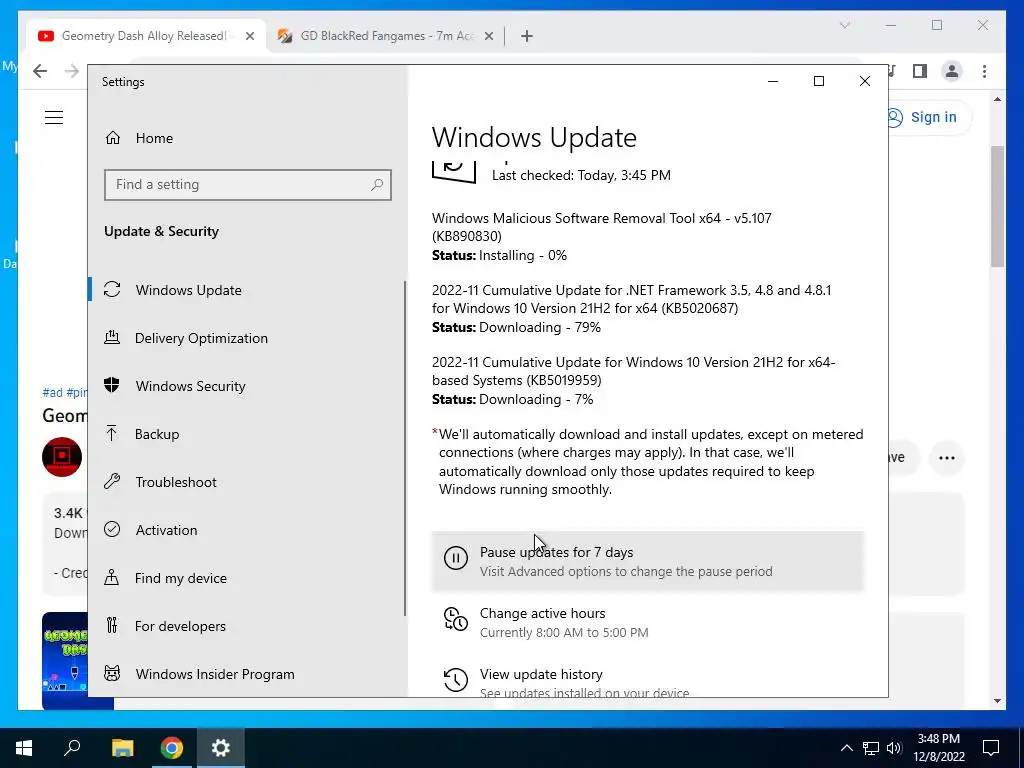Open Activation settings page
The image size is (1024, 768).
[167, 530]
